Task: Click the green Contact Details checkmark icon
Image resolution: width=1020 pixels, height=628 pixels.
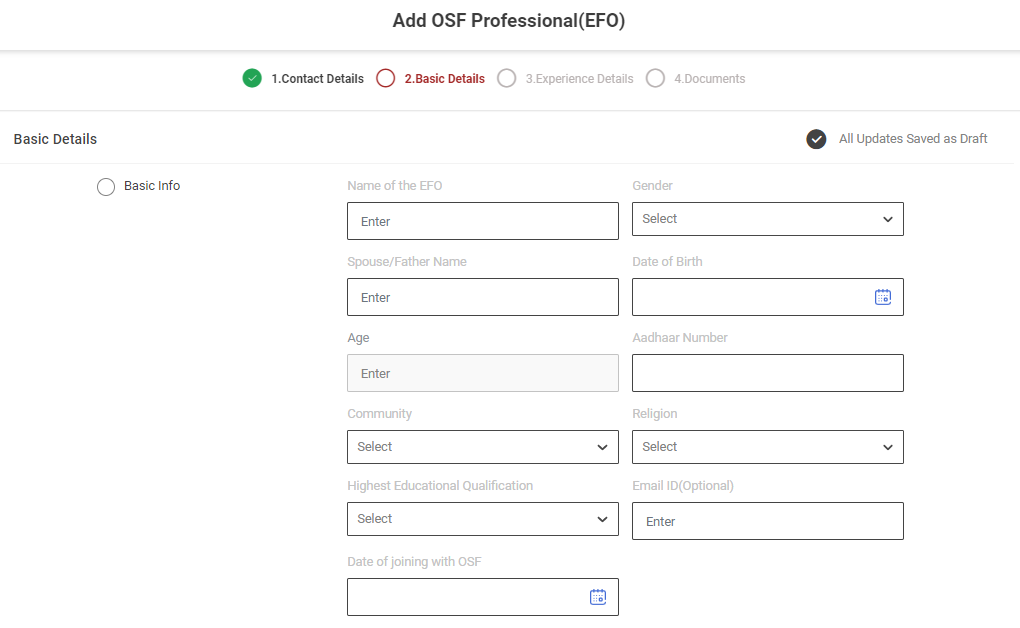Action: (x=252, y=78)
